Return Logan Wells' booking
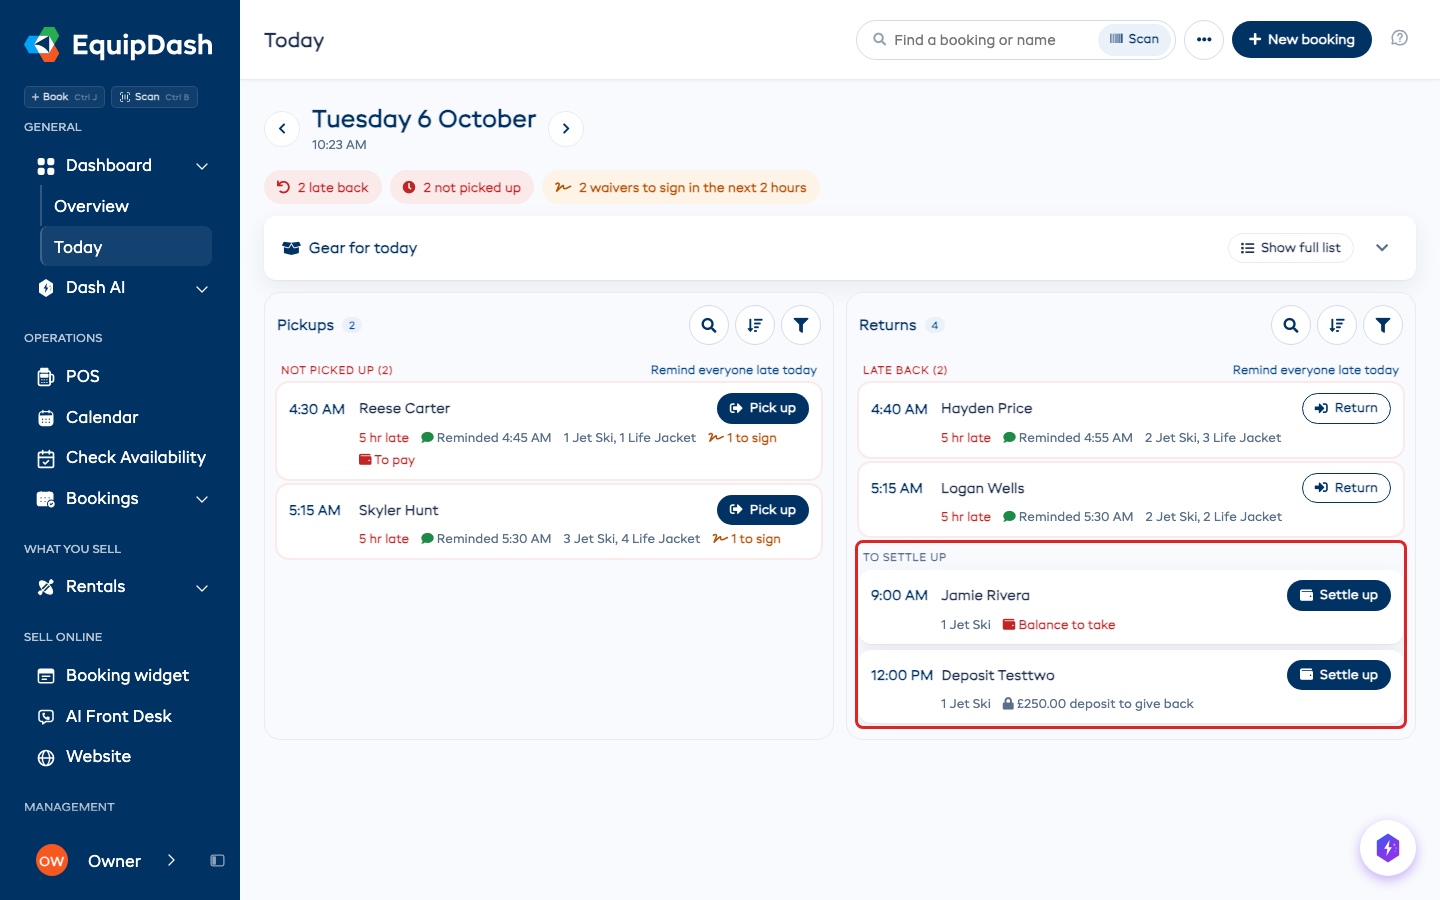The width and height of the screenshot is (1440, 900). click(1346, 488)
